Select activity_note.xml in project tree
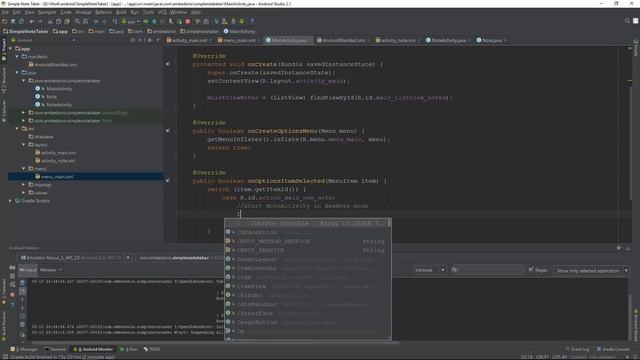The image size is (640, 360). pos(58,161)
